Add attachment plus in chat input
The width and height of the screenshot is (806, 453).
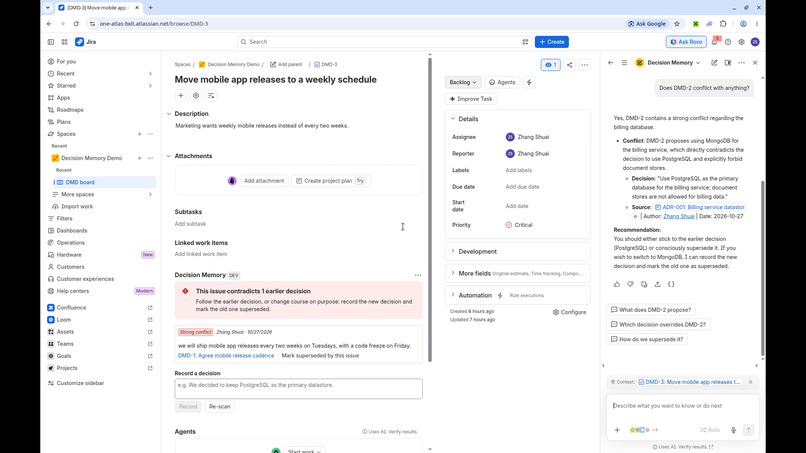pyautogui.click(x=617, y=430)
